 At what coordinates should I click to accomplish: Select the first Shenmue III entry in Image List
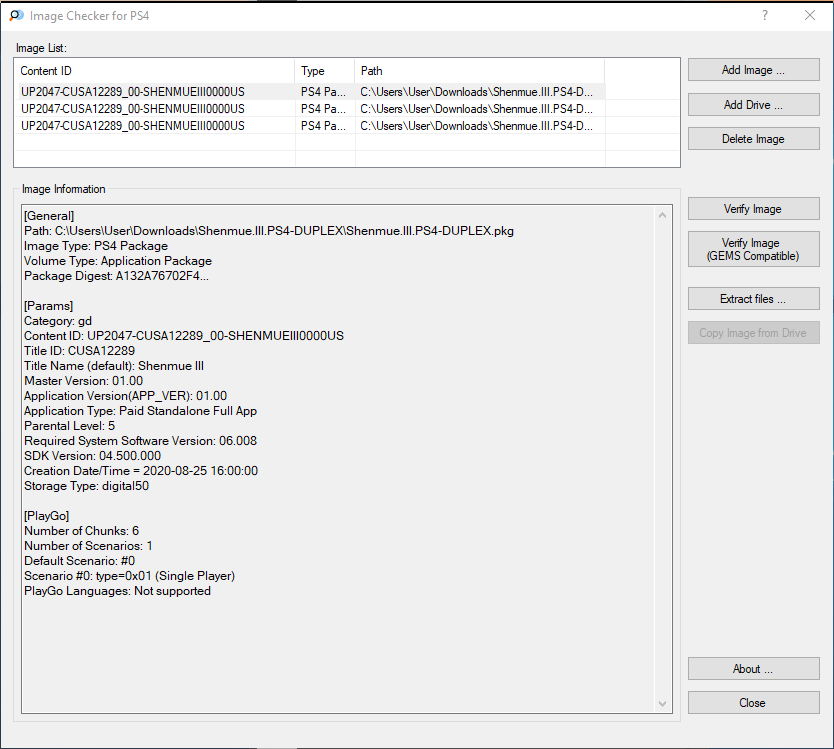click(312, 91)
